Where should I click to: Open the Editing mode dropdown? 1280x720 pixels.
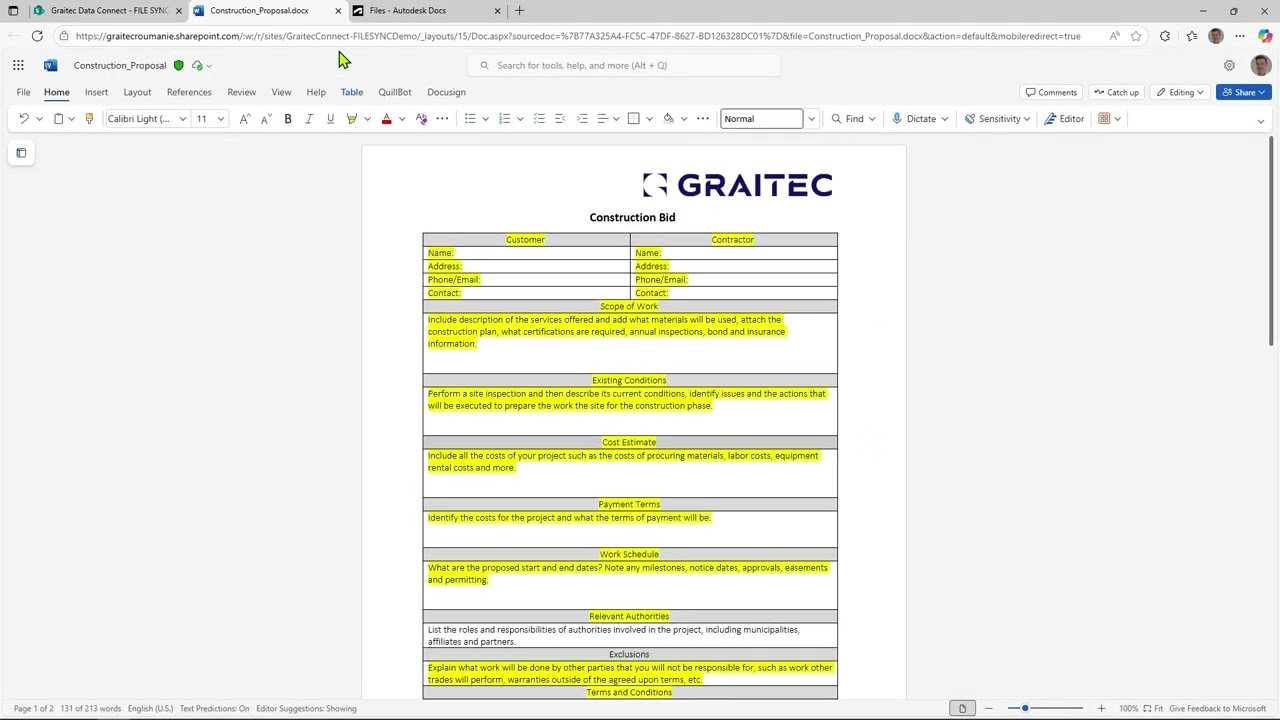[1180, 92]
